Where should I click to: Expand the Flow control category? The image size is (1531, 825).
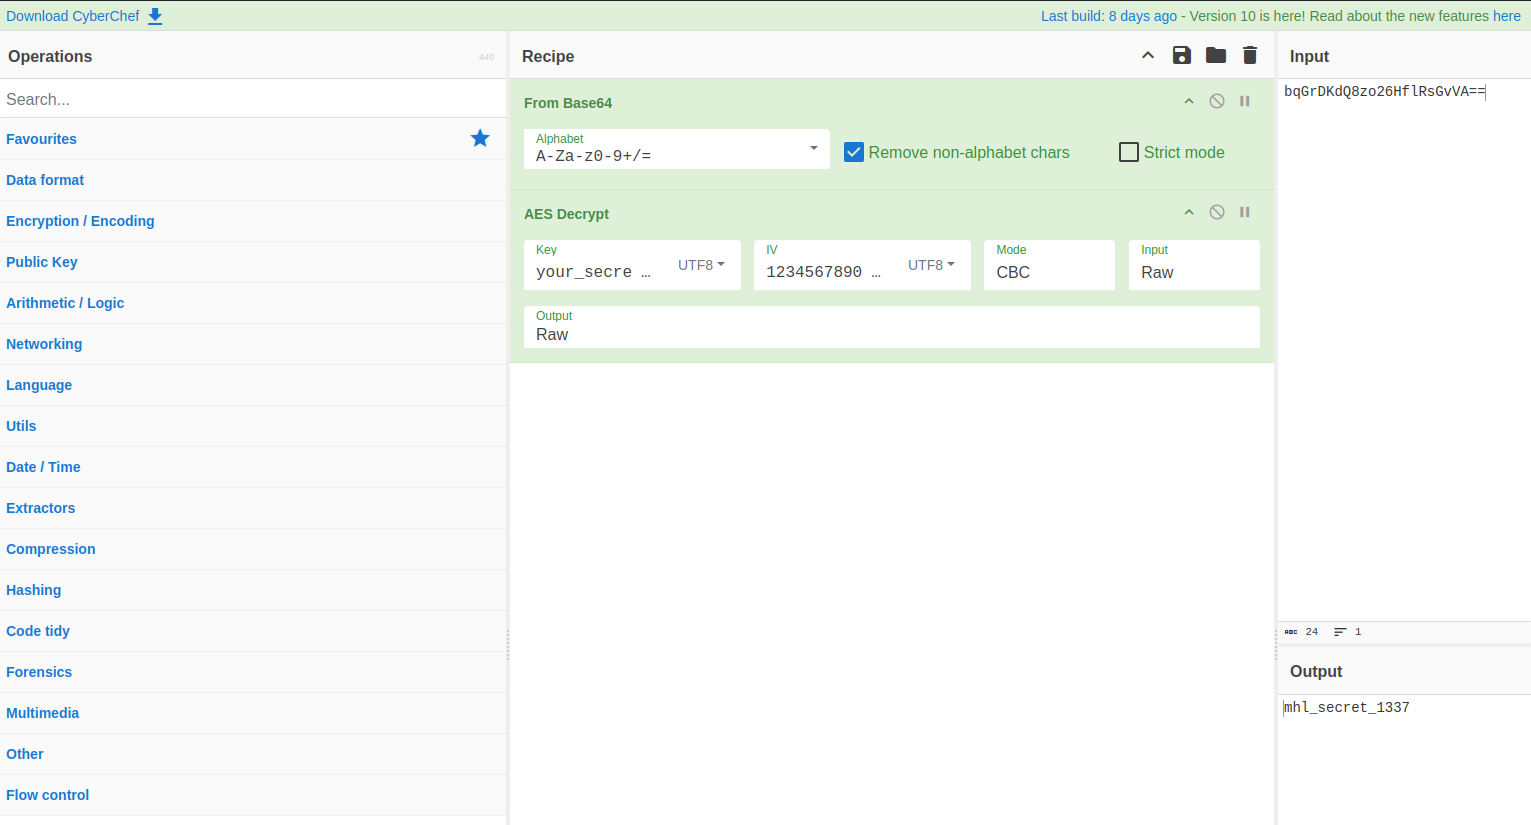coord(253,795)
